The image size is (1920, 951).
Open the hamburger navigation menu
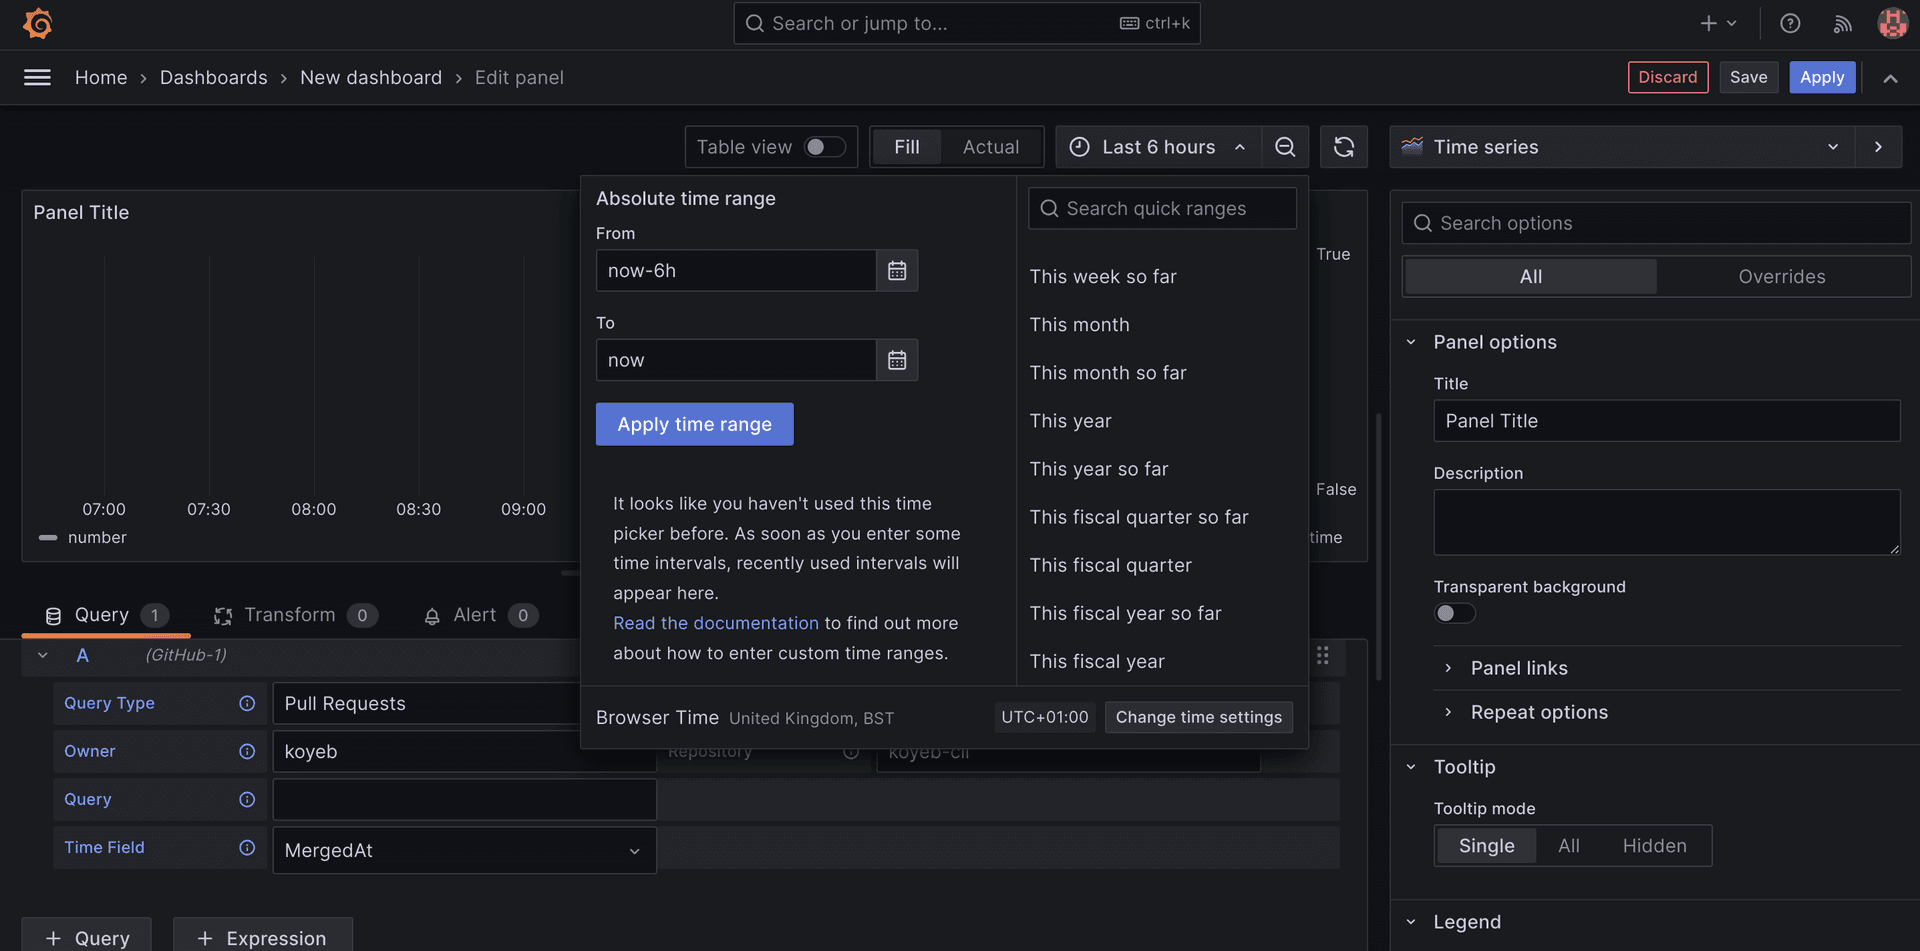[x=37, y=78]
